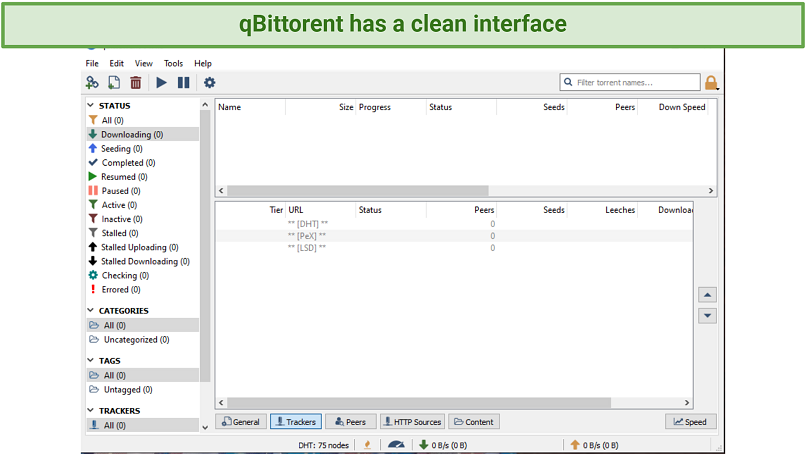806x456 pixels.
Task: Click the red Delete torrent trash icon
Action: pyautogui.click(x=136, y=82)
